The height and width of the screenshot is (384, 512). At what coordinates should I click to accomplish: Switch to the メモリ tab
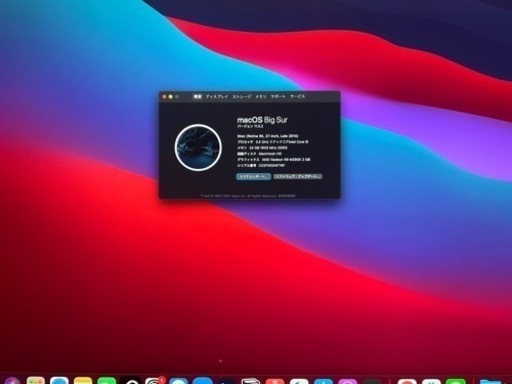(261, 97)
